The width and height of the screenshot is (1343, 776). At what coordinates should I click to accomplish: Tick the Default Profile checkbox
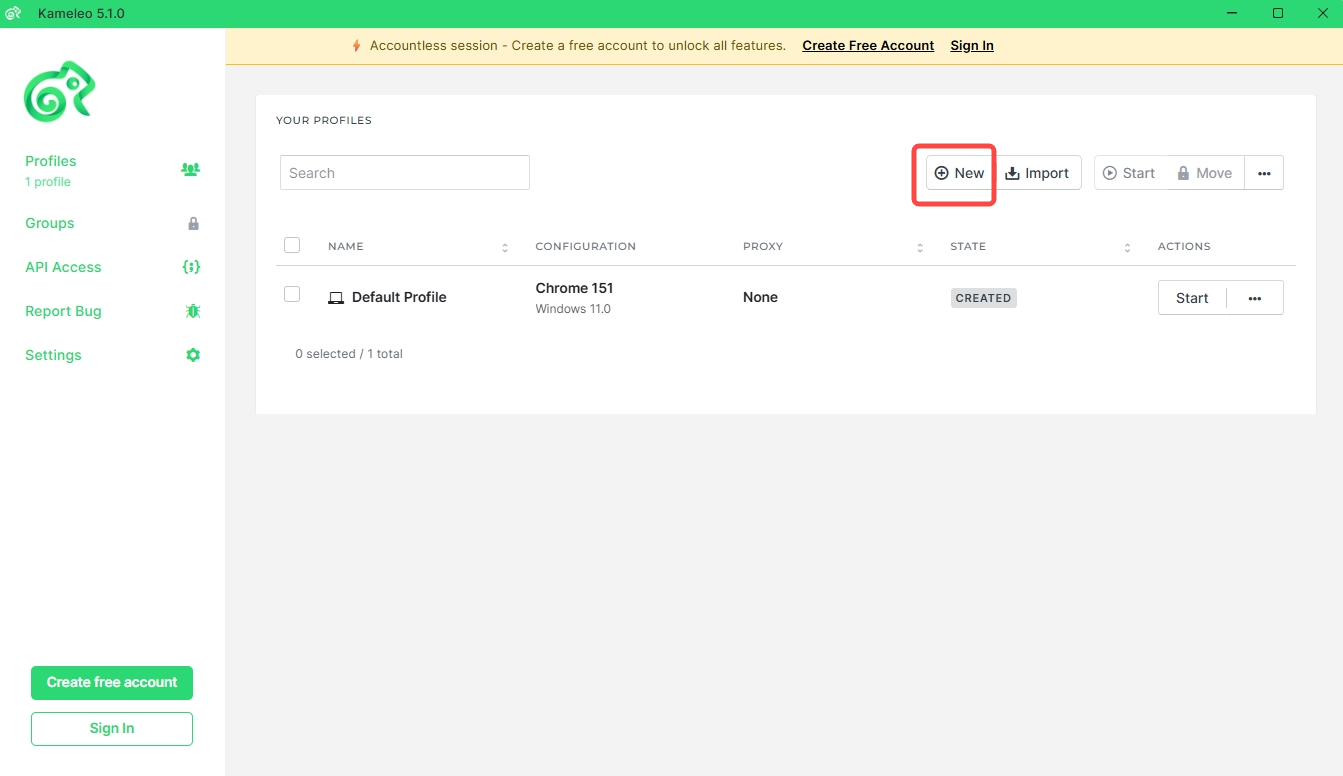(x=292, y=294)
